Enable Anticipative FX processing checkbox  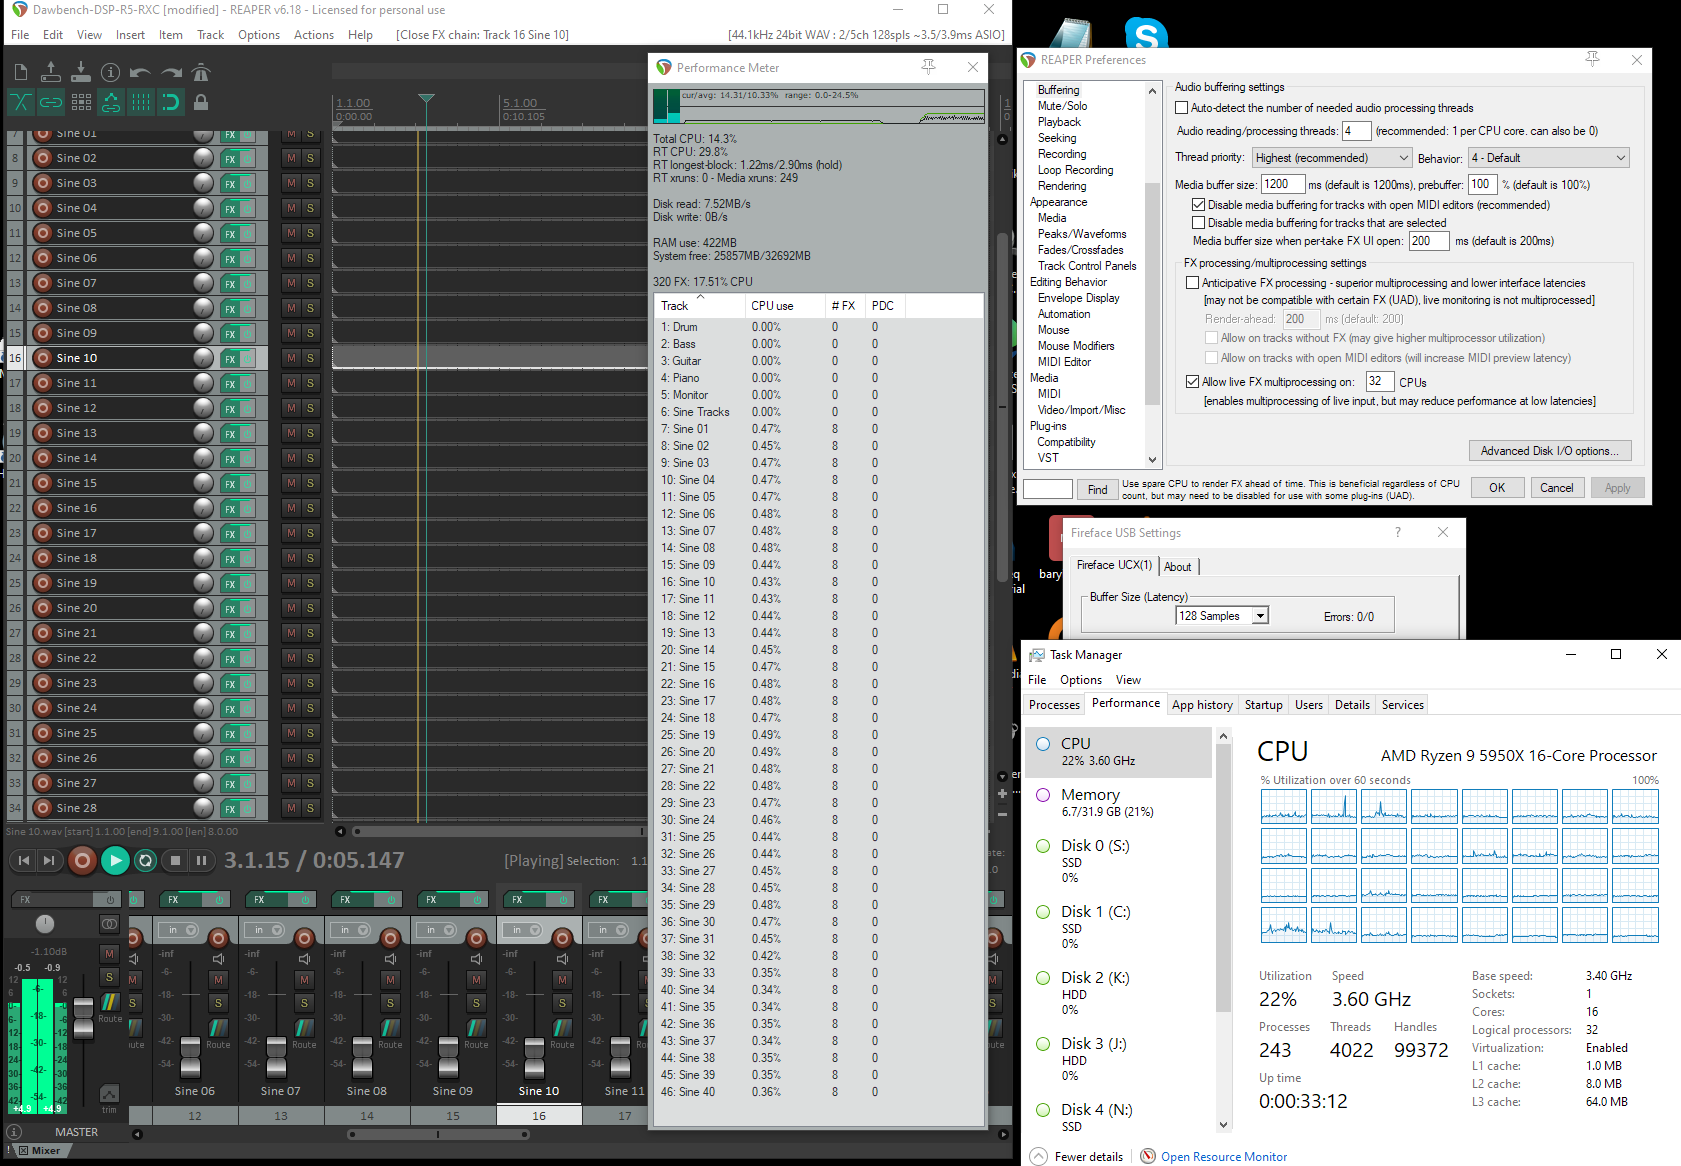click(x=1192, y=283)
